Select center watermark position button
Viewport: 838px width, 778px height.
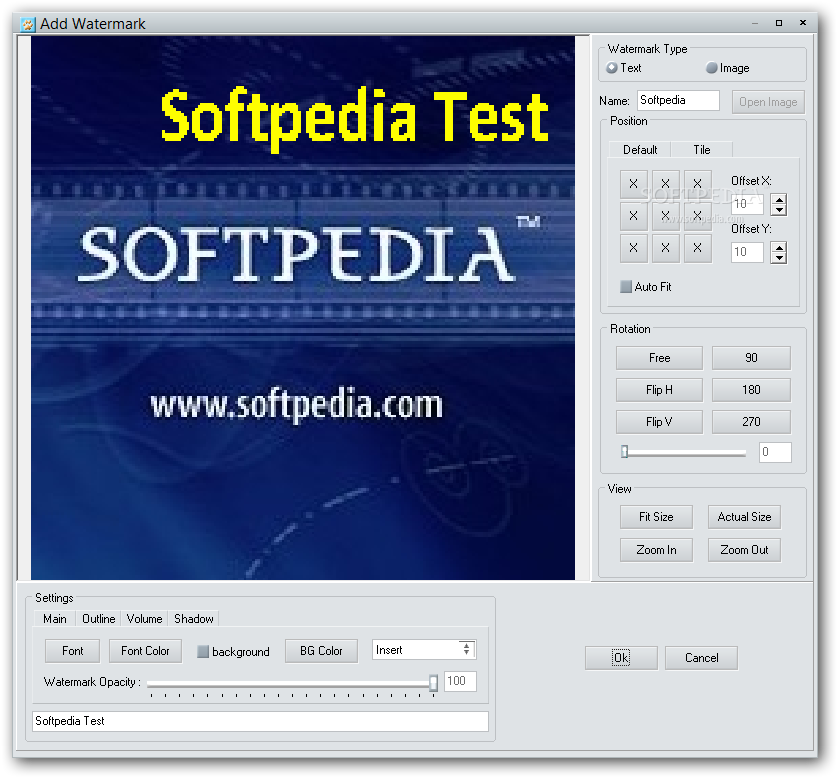[665, 216]
